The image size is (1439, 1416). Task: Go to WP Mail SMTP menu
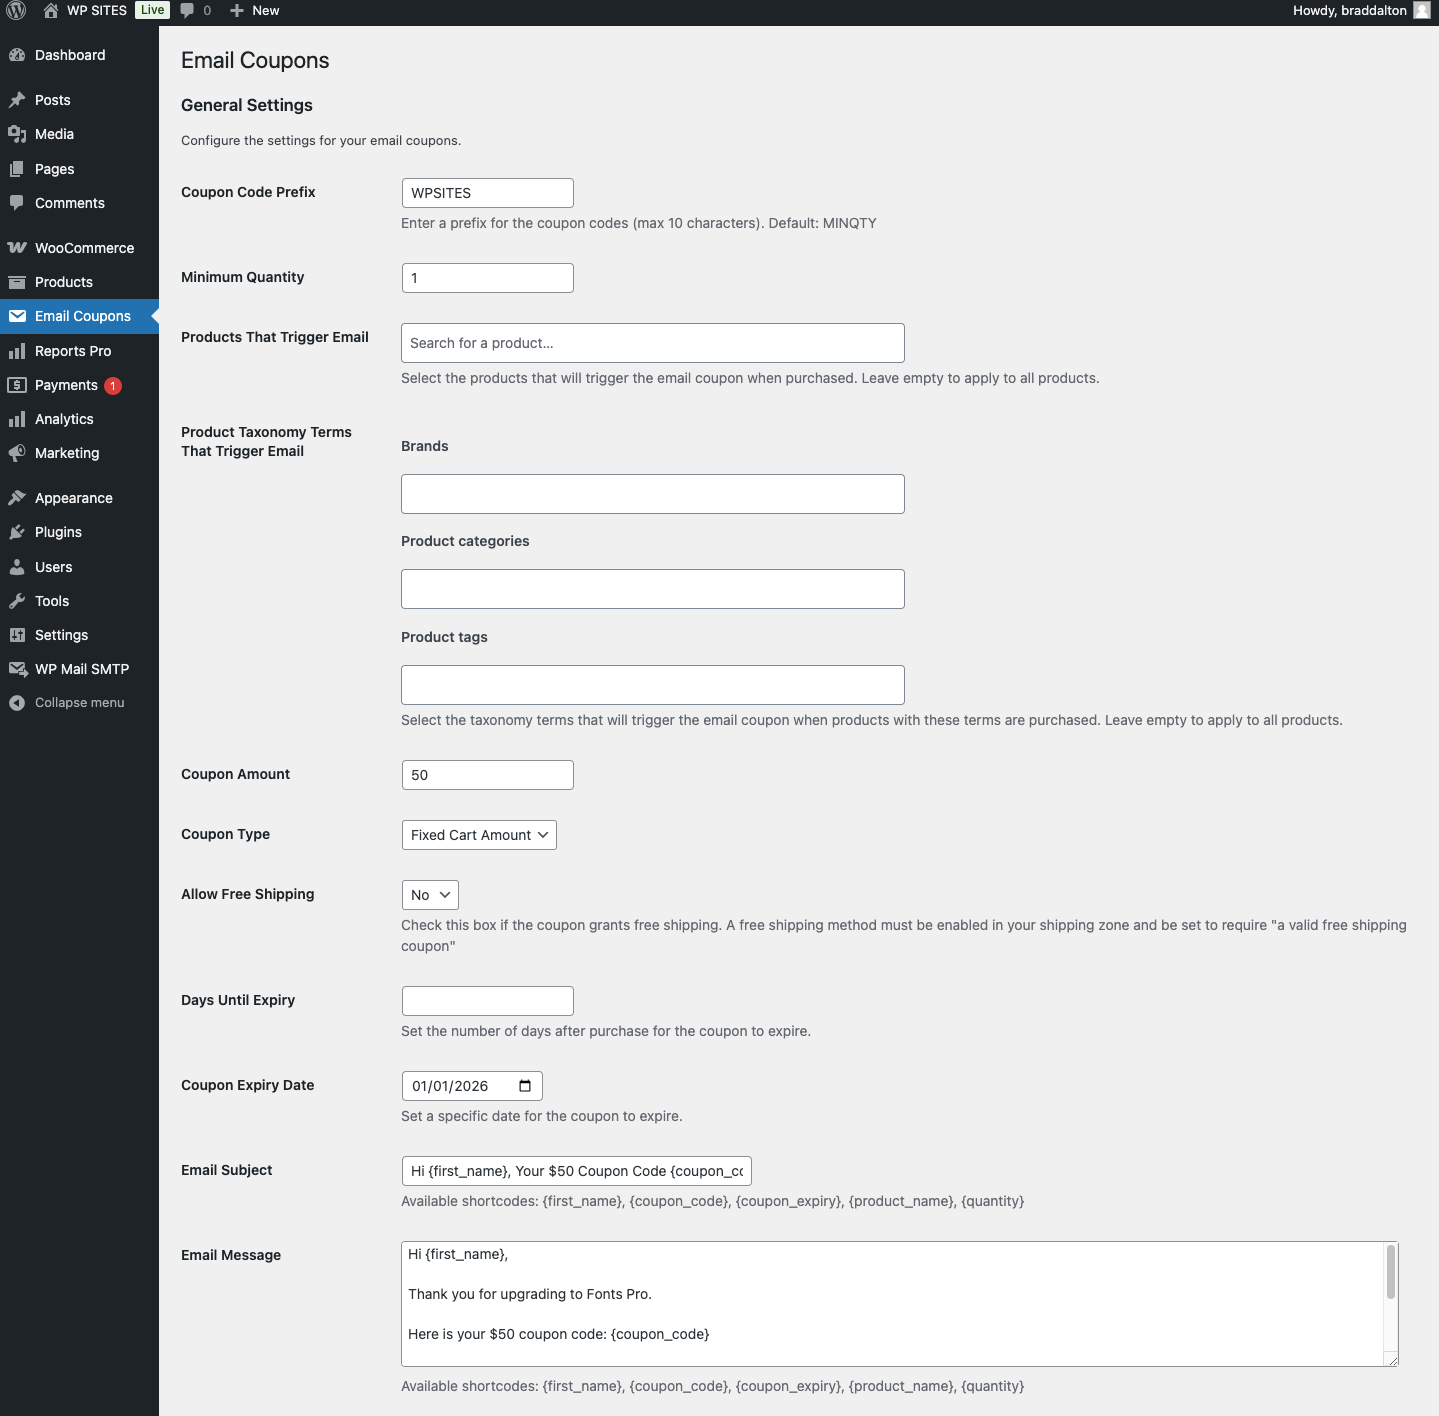(81, 669)
